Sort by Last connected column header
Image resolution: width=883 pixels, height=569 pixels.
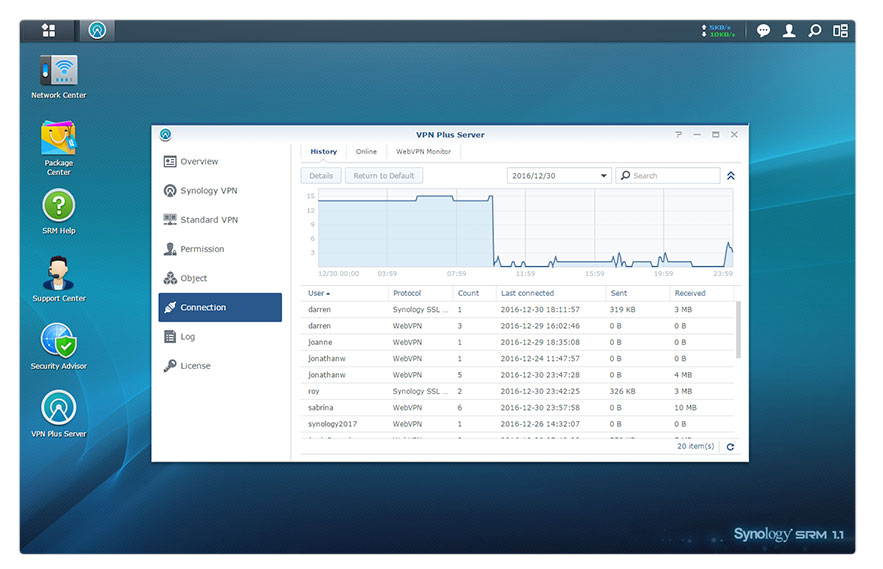click(551, 294)
